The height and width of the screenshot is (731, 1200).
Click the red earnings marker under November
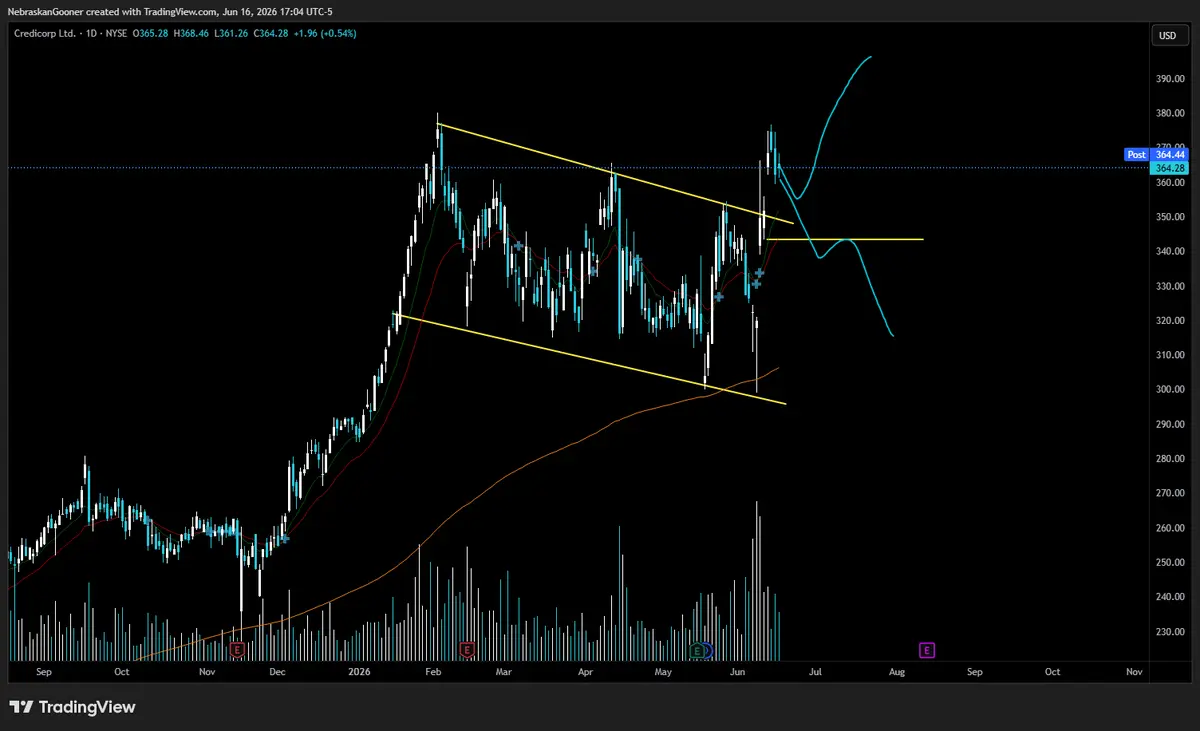pyautogui.click(x=237, y=650)
